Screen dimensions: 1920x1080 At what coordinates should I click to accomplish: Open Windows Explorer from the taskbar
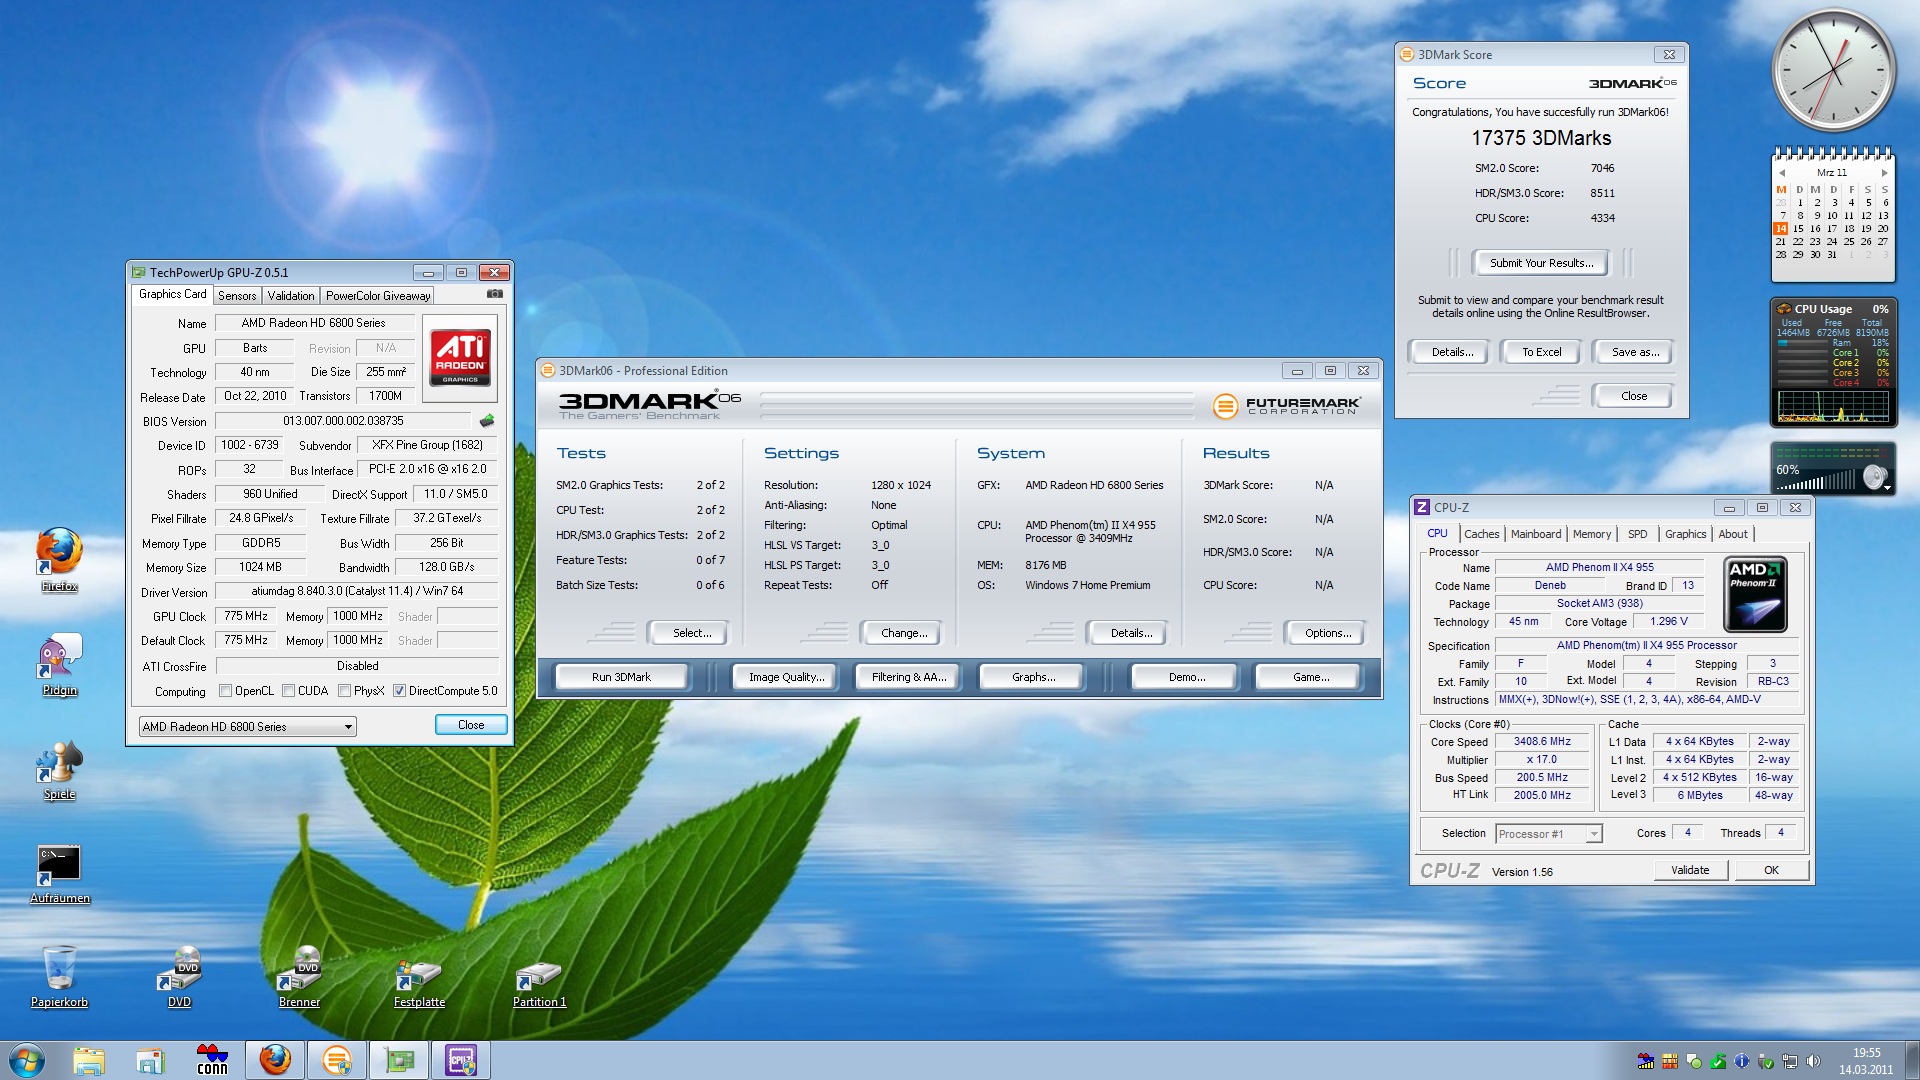(x=89, y=1060)
